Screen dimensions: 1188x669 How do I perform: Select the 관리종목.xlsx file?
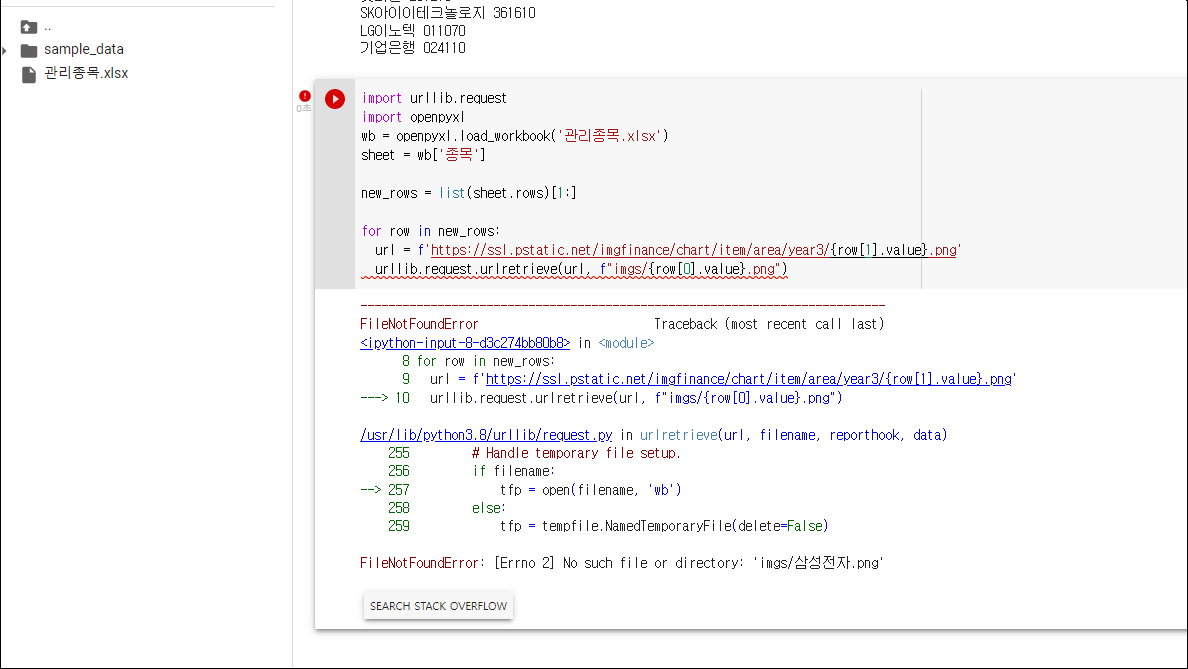click(x=86, y=73)
